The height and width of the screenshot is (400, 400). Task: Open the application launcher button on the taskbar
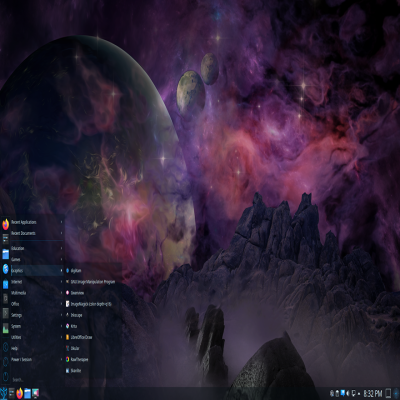click(x=3, y=393)
